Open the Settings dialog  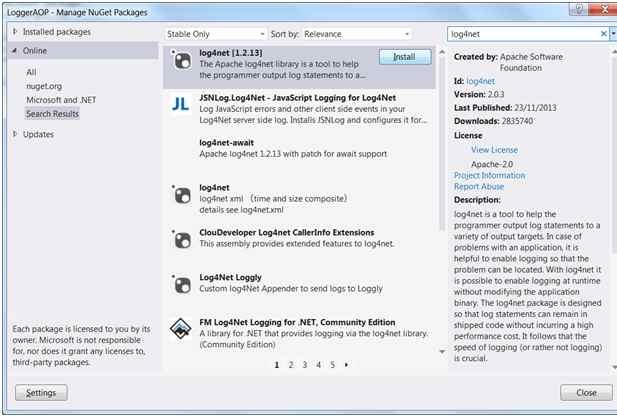[41, 393]
